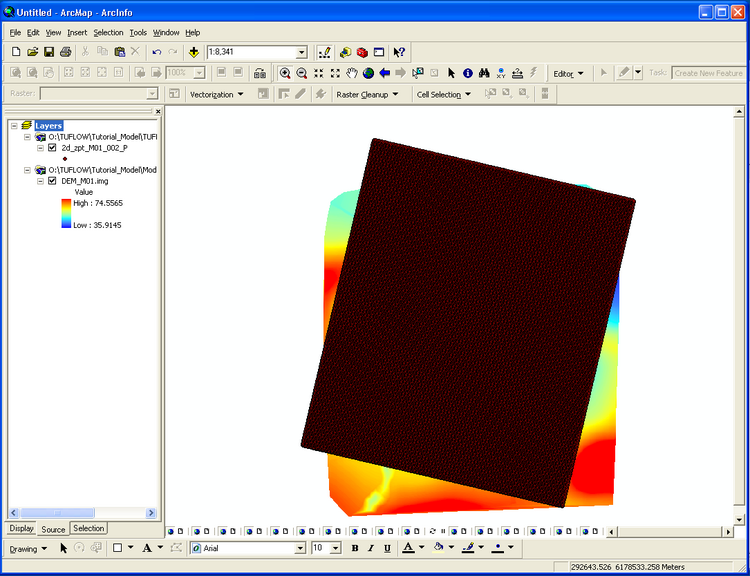
Task: Select the Zoom In tool
Action: (x=285, y=73)
